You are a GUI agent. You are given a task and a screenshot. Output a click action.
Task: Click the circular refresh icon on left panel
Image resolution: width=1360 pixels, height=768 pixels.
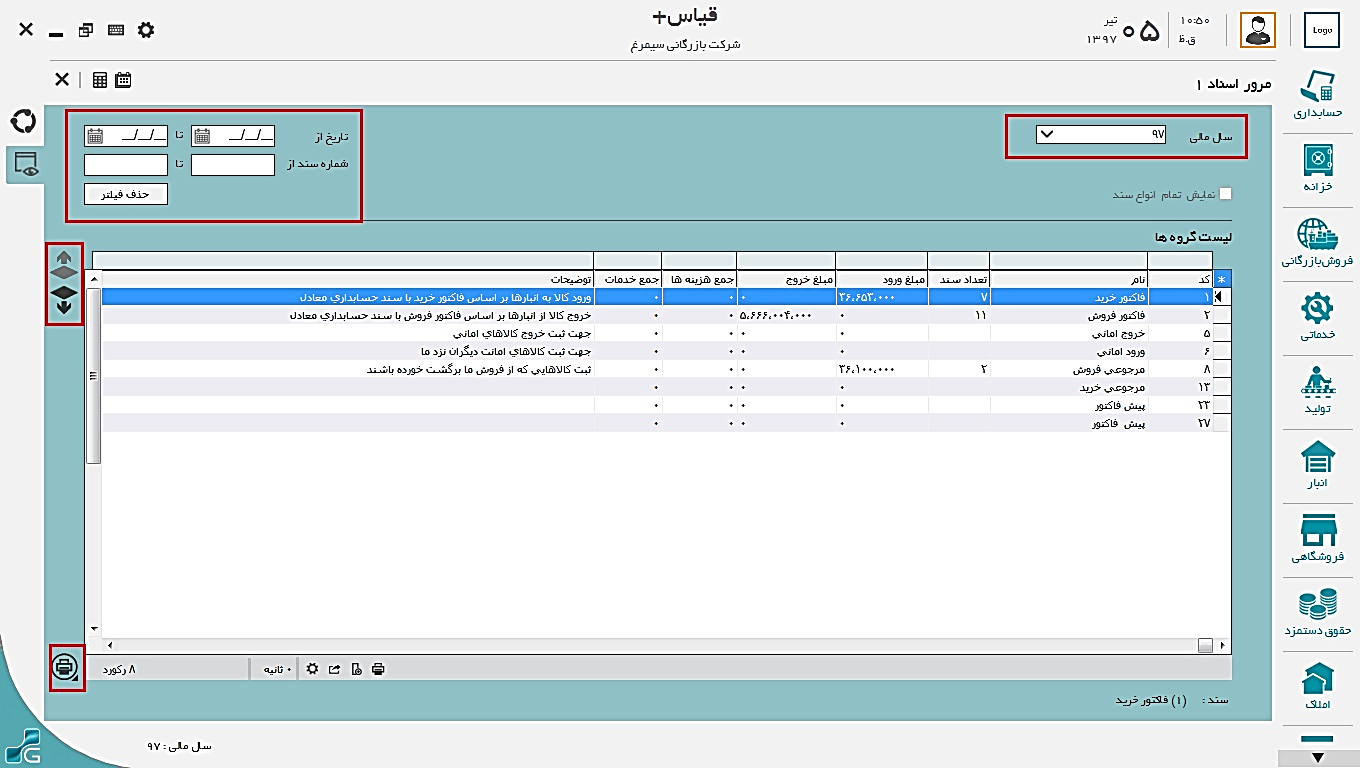click(x=22, y=122)
